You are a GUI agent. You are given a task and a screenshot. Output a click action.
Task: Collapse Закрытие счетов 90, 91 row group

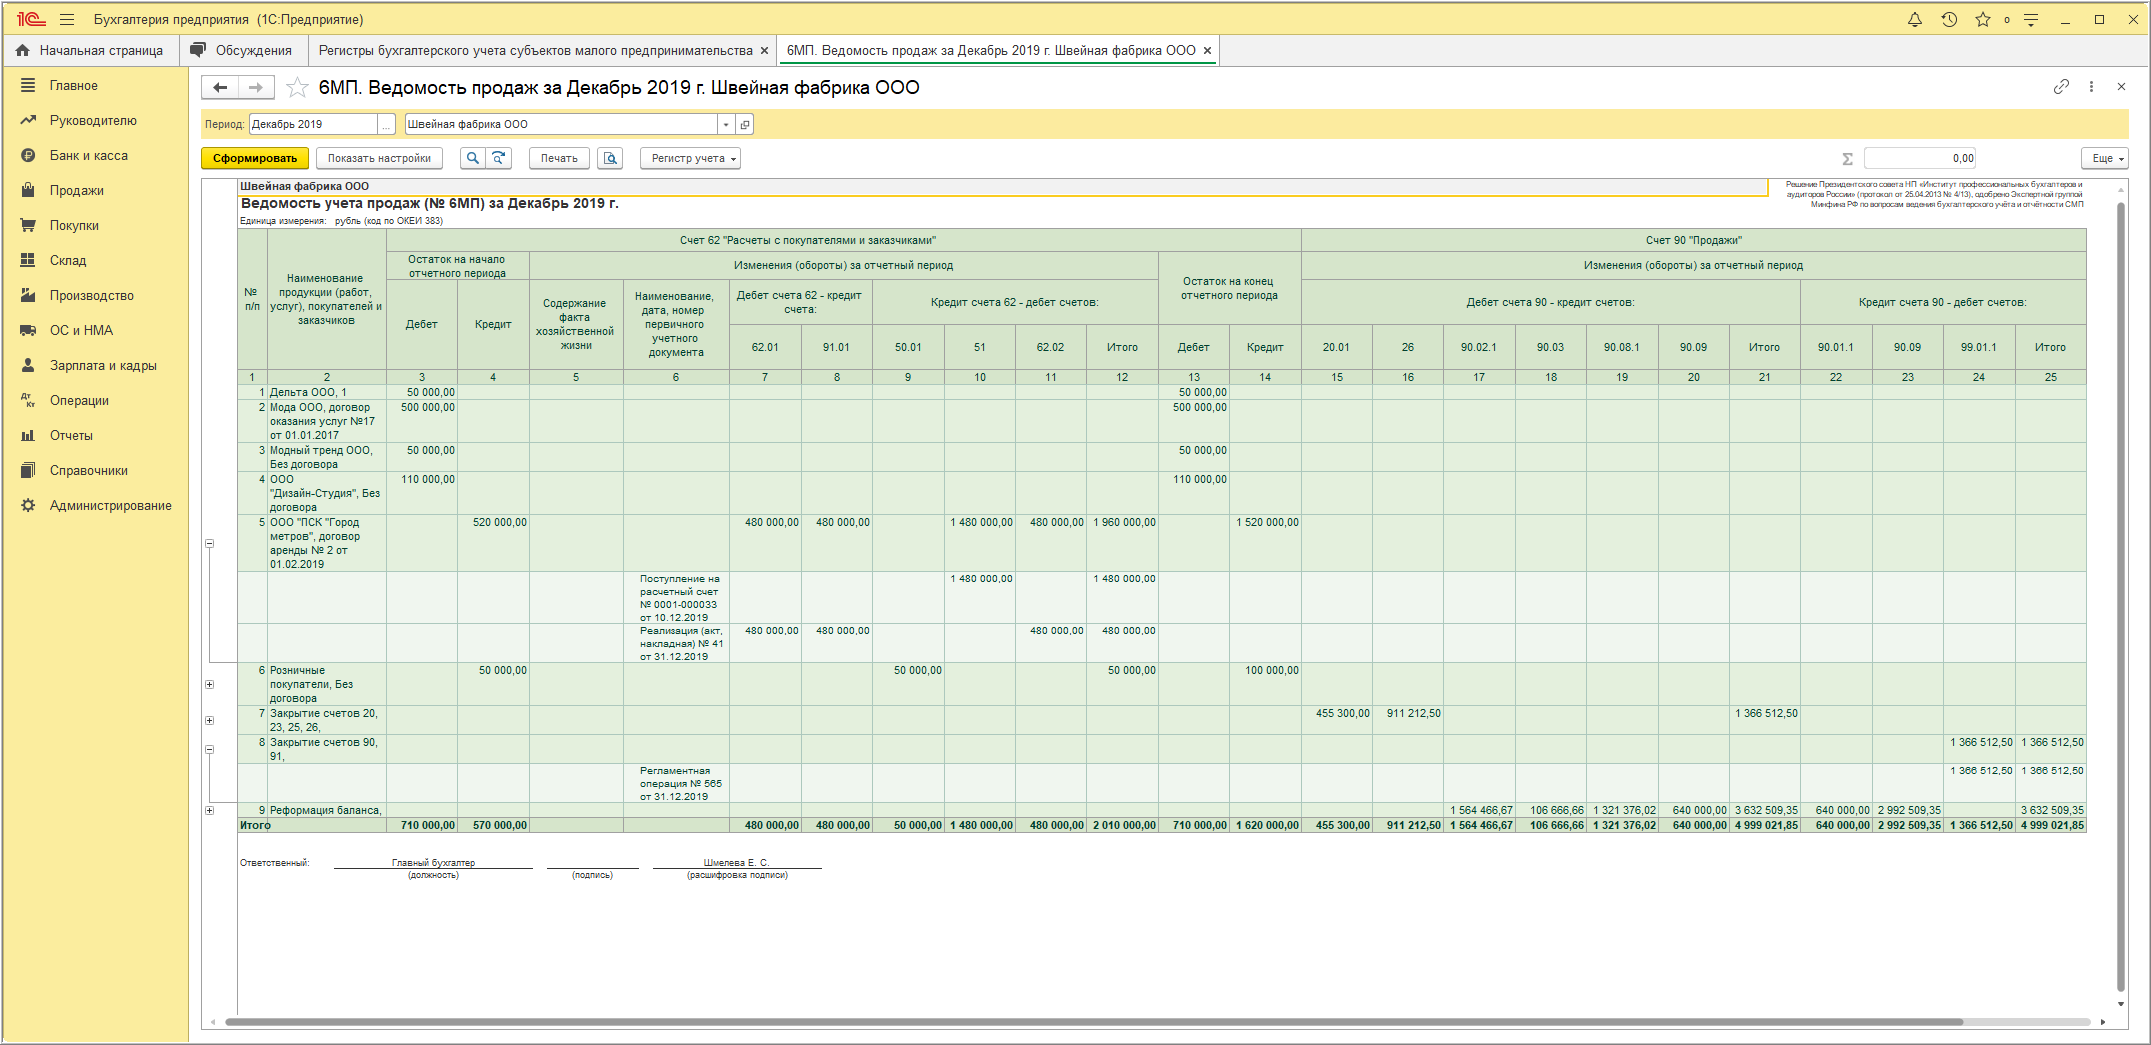[209, 749]
